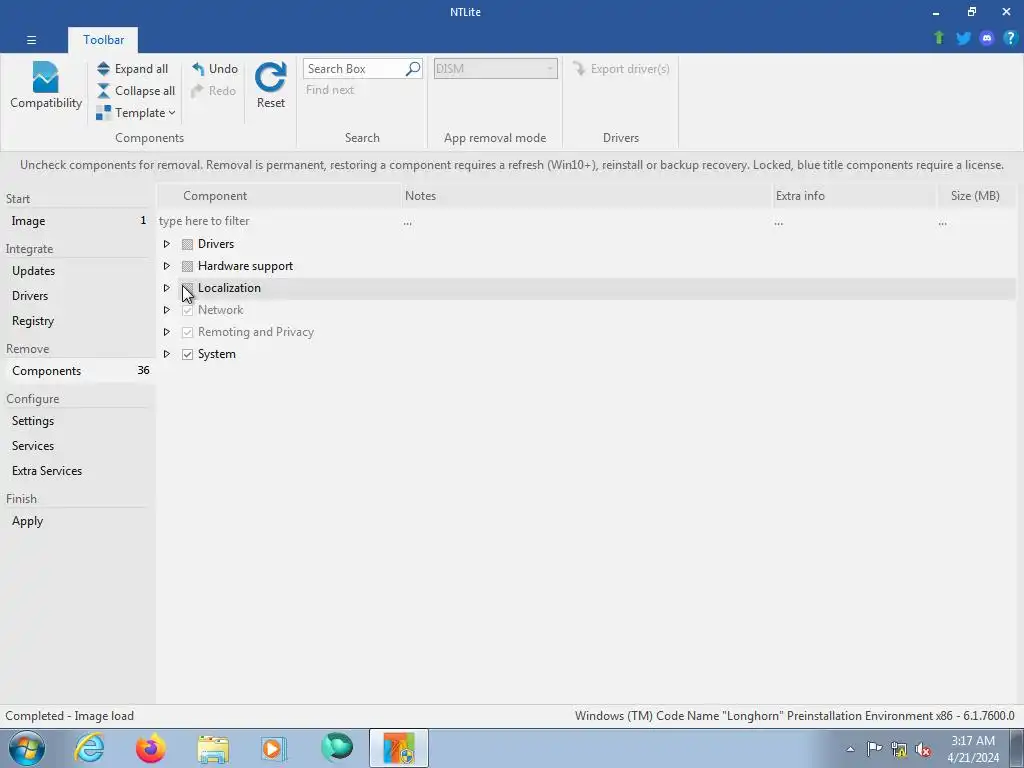Launch Internet Explorer from taskbar

pyautogui.click(x=89, y=748)
